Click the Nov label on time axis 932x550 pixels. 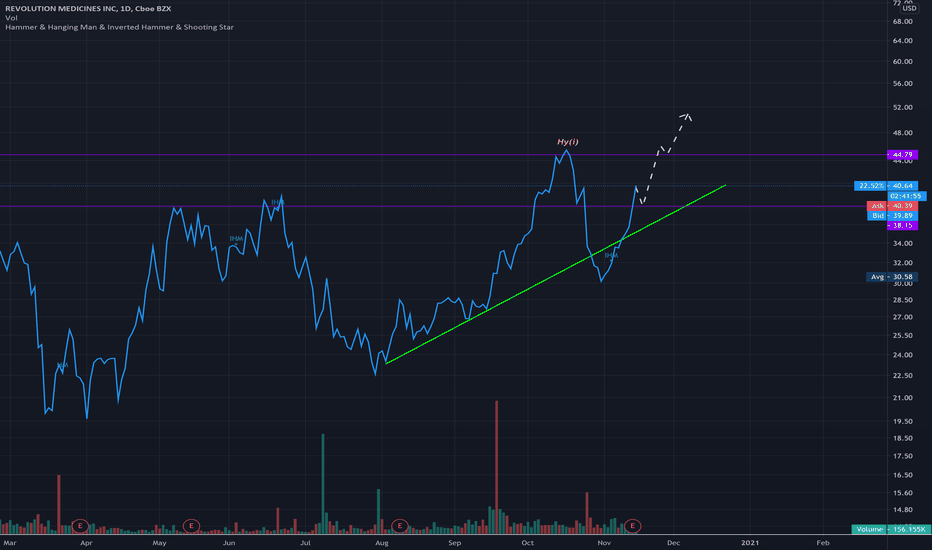pyautogui.click(x=604, y=543)
